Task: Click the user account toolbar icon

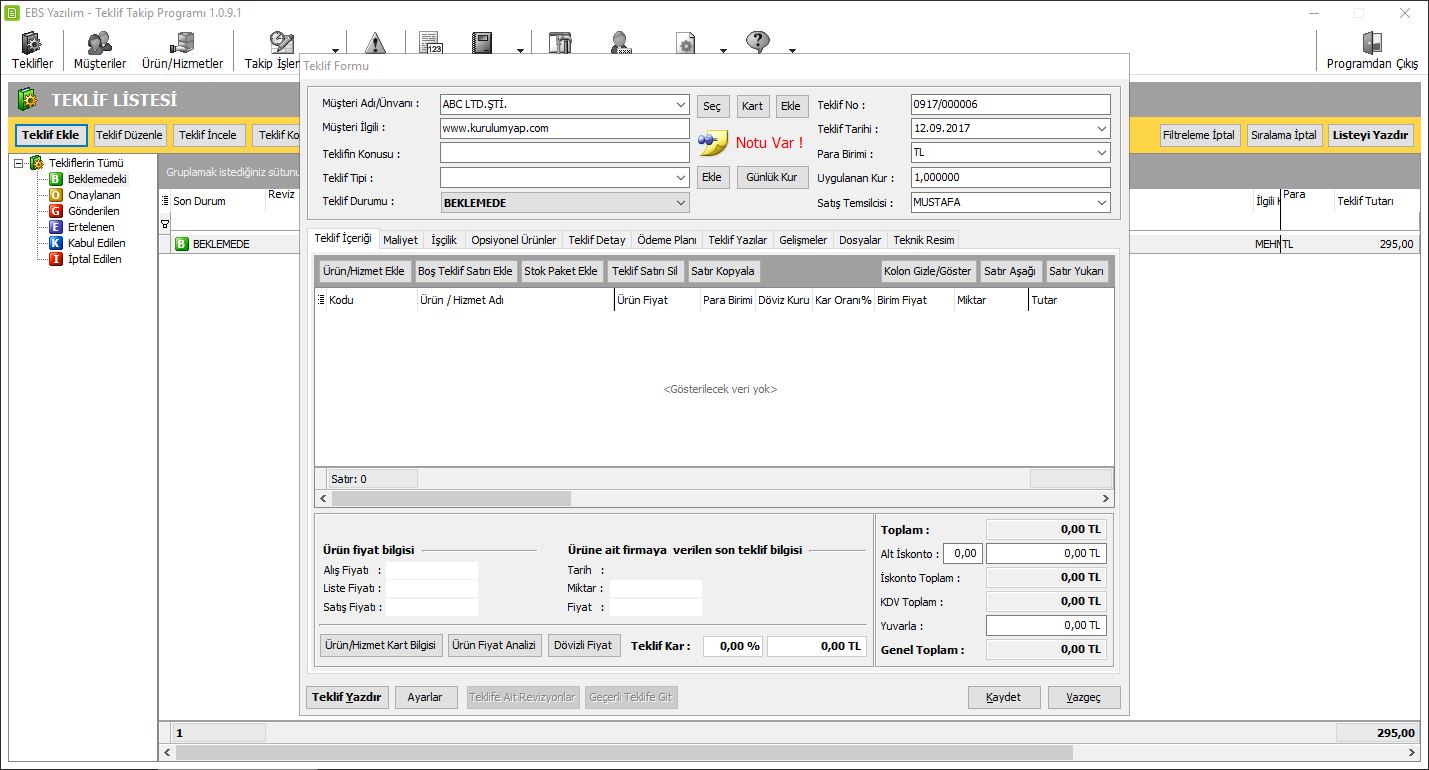Action: click(x=620, y=42)
